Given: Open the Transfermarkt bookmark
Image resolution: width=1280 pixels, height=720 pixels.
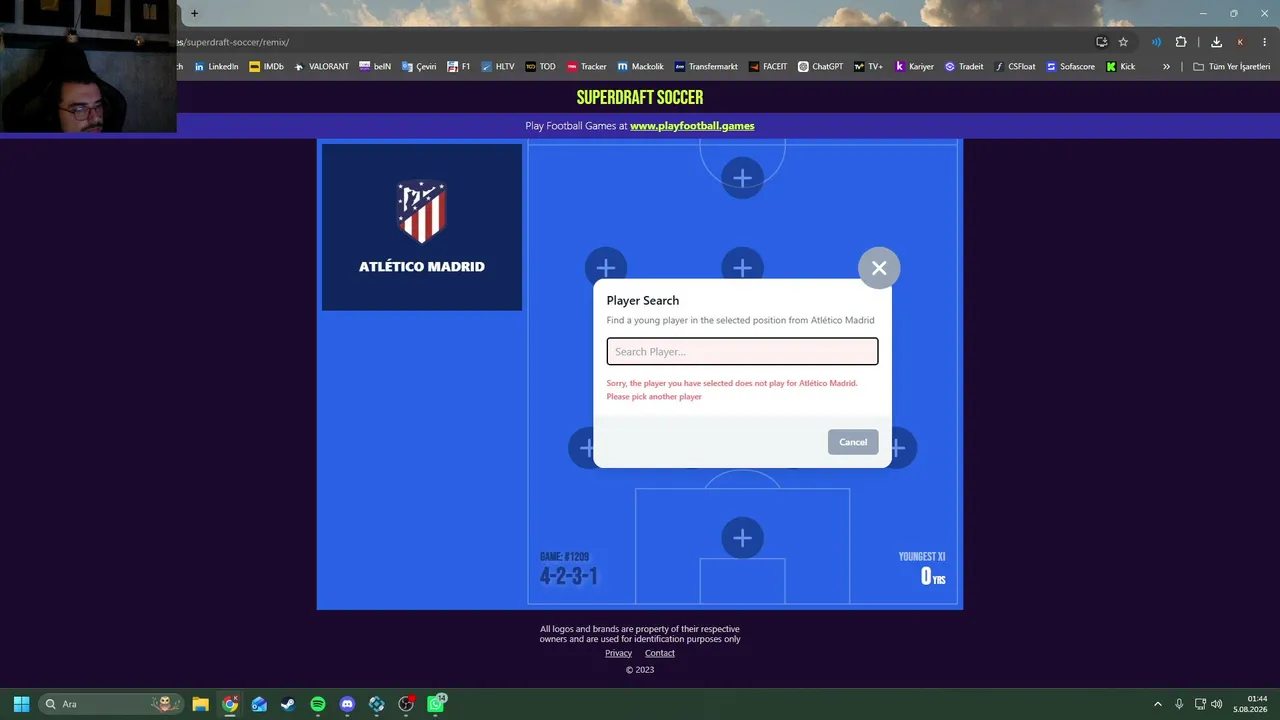Looking at the screenshot, I should point(706,67).
